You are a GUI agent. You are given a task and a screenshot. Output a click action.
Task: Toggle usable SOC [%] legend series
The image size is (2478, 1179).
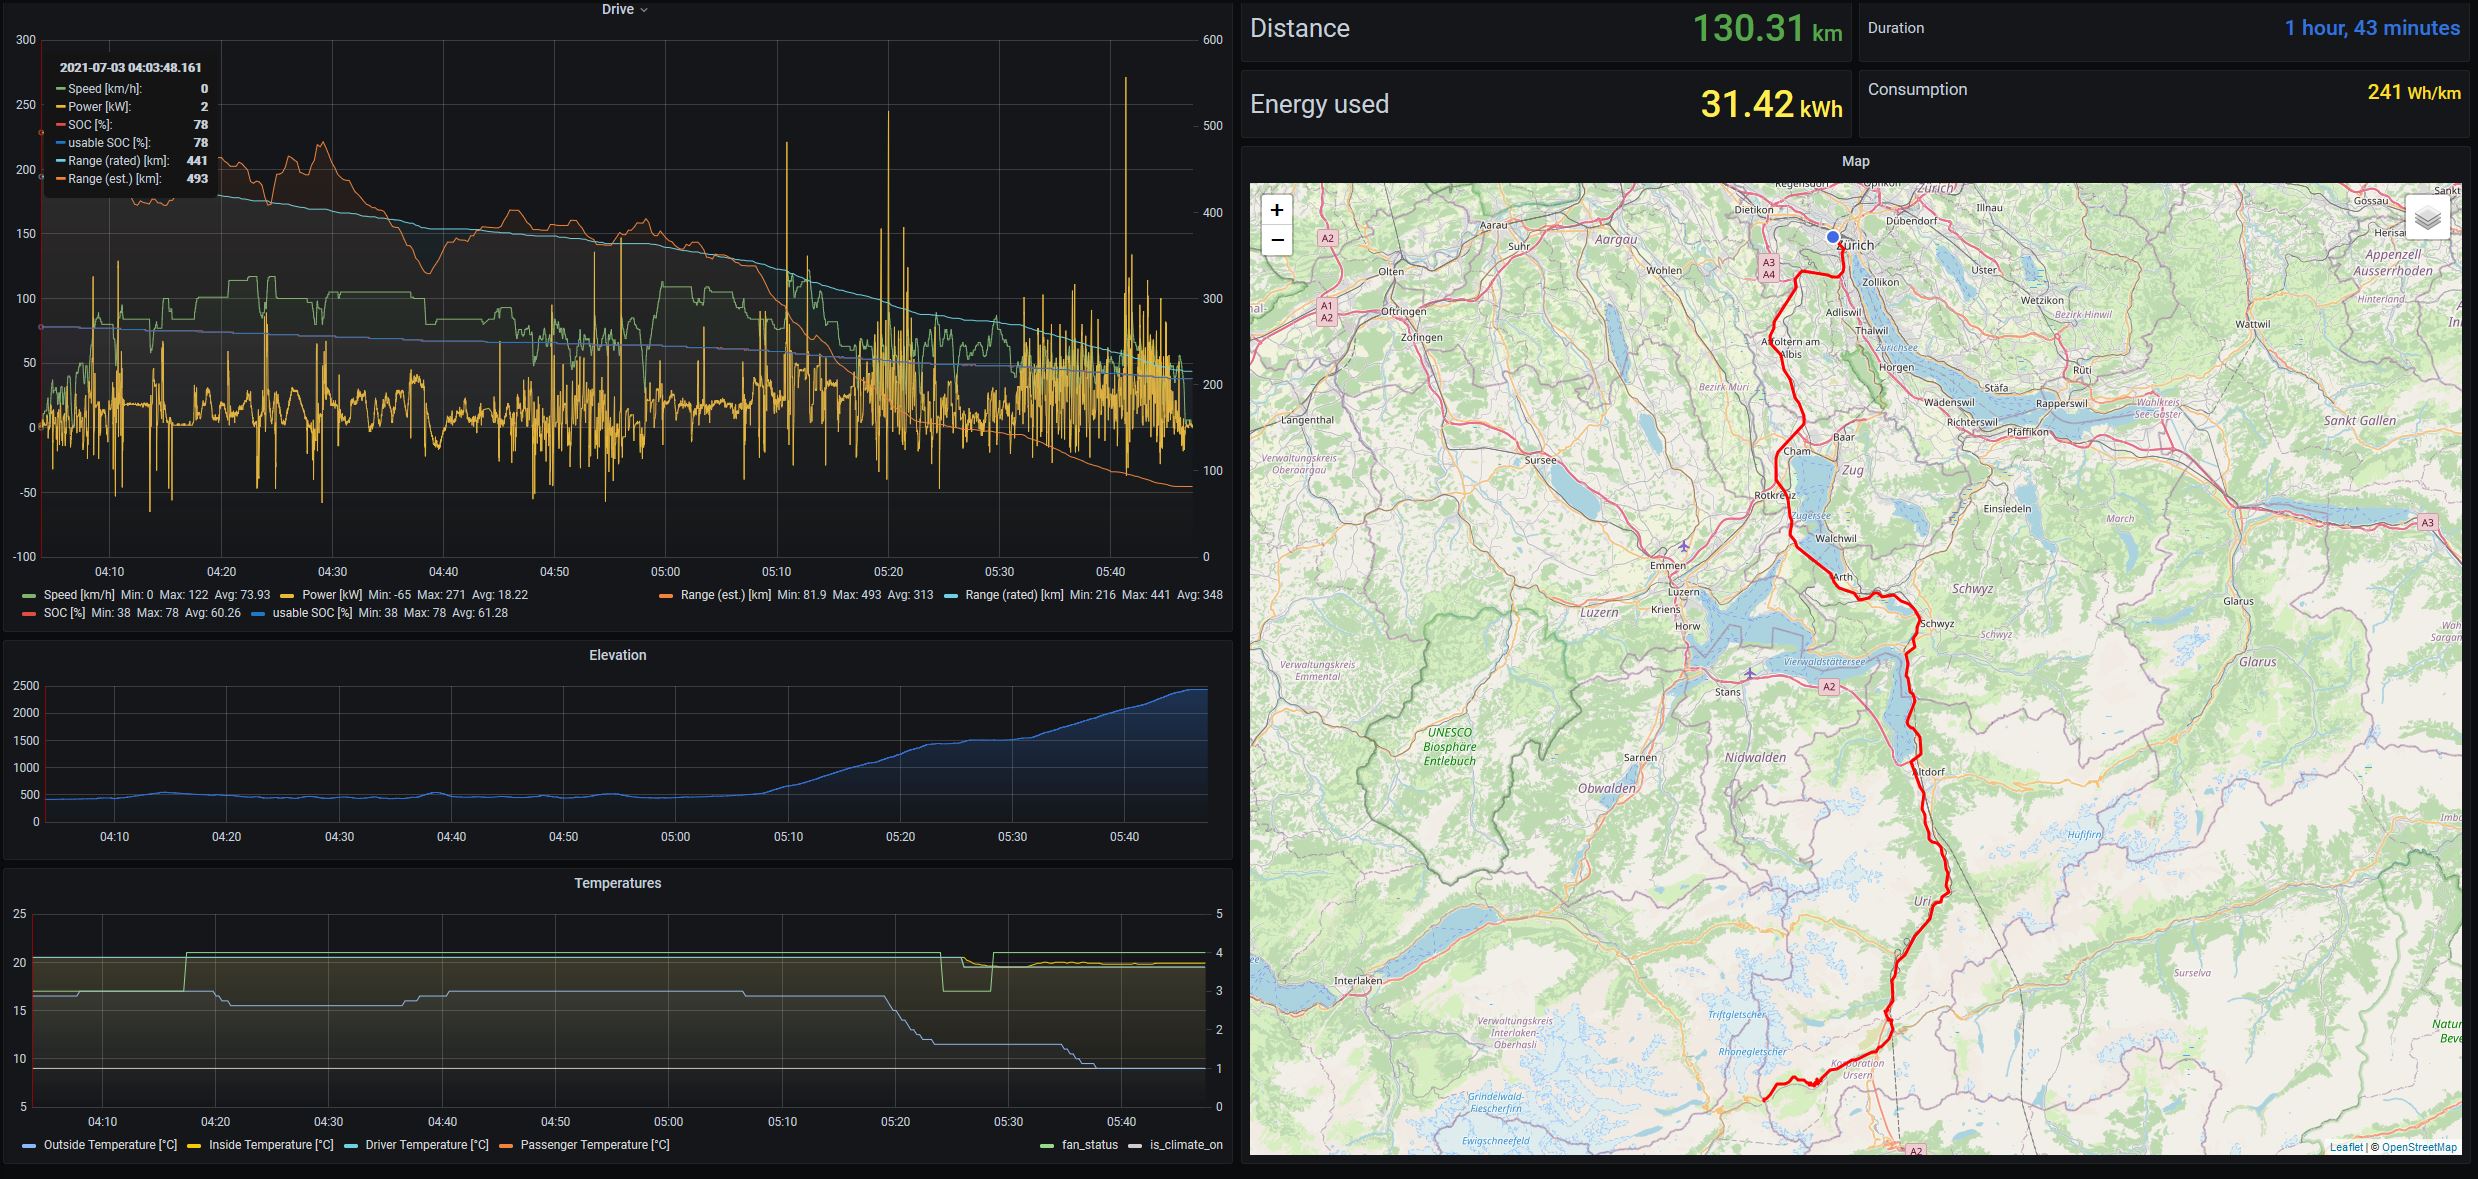point(311,613)
